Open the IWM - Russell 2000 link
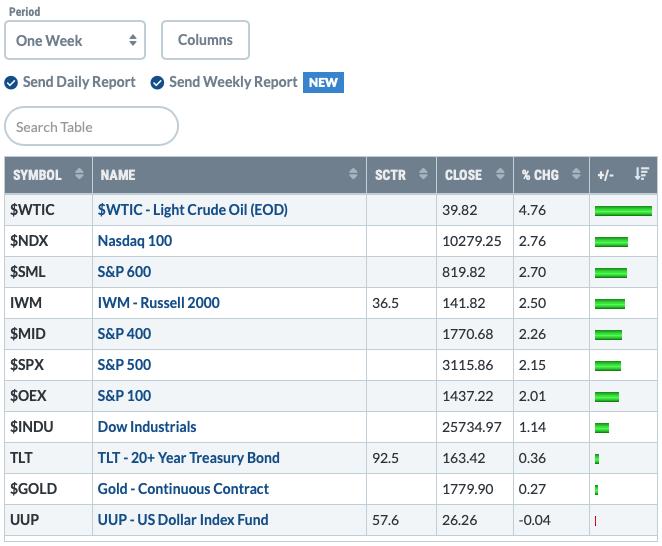The height and width of the screenshot is (546, 662). 158,303
